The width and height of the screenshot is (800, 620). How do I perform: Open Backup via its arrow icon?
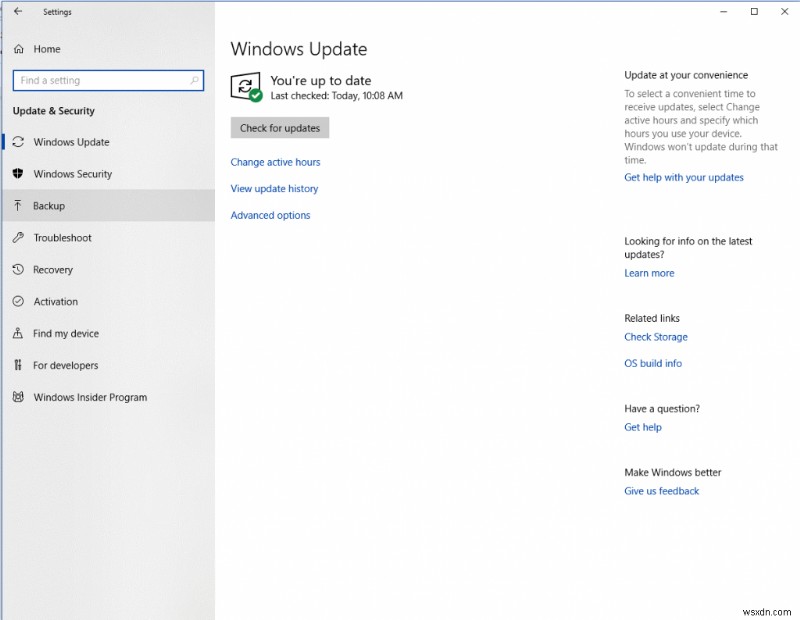point(16,206)
